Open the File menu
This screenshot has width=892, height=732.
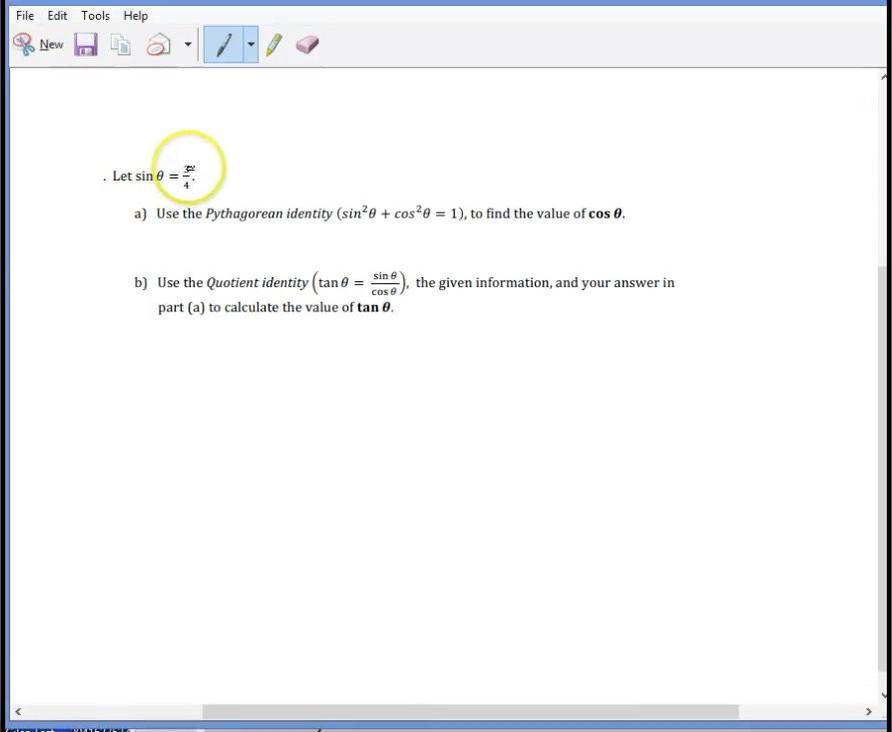(25, 15)
